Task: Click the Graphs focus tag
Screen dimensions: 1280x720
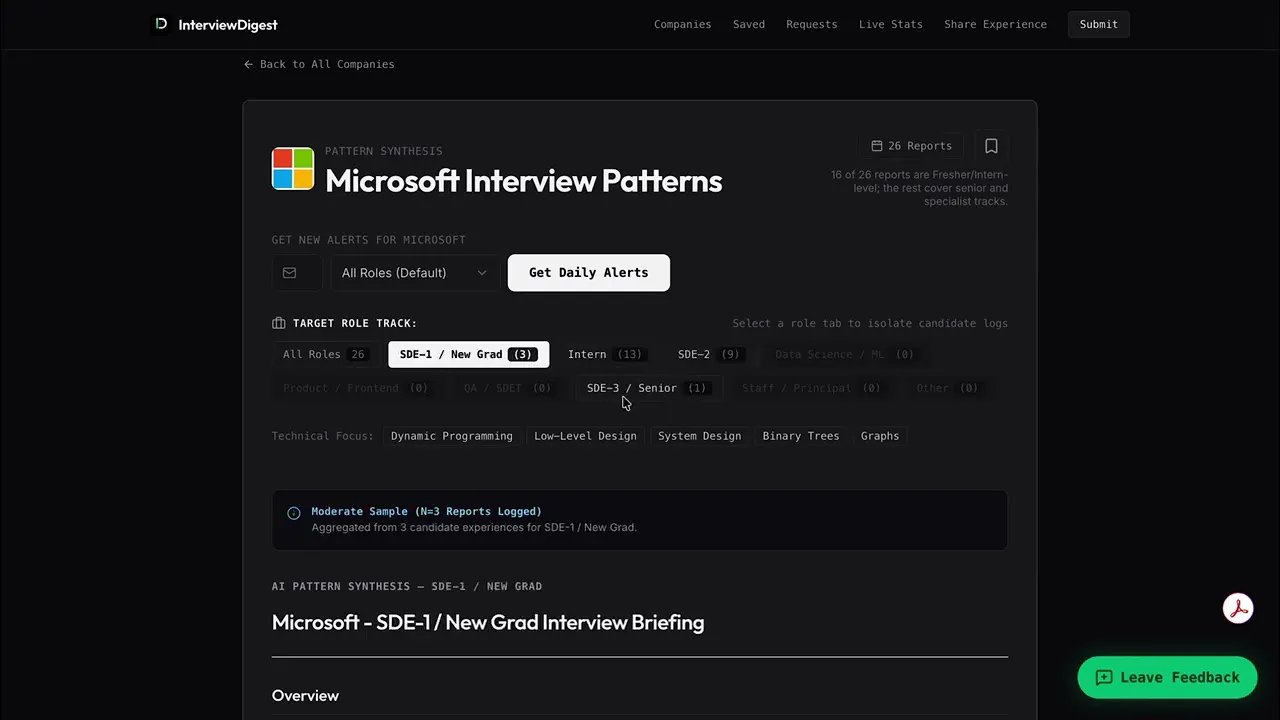Action: click(880, 436)
